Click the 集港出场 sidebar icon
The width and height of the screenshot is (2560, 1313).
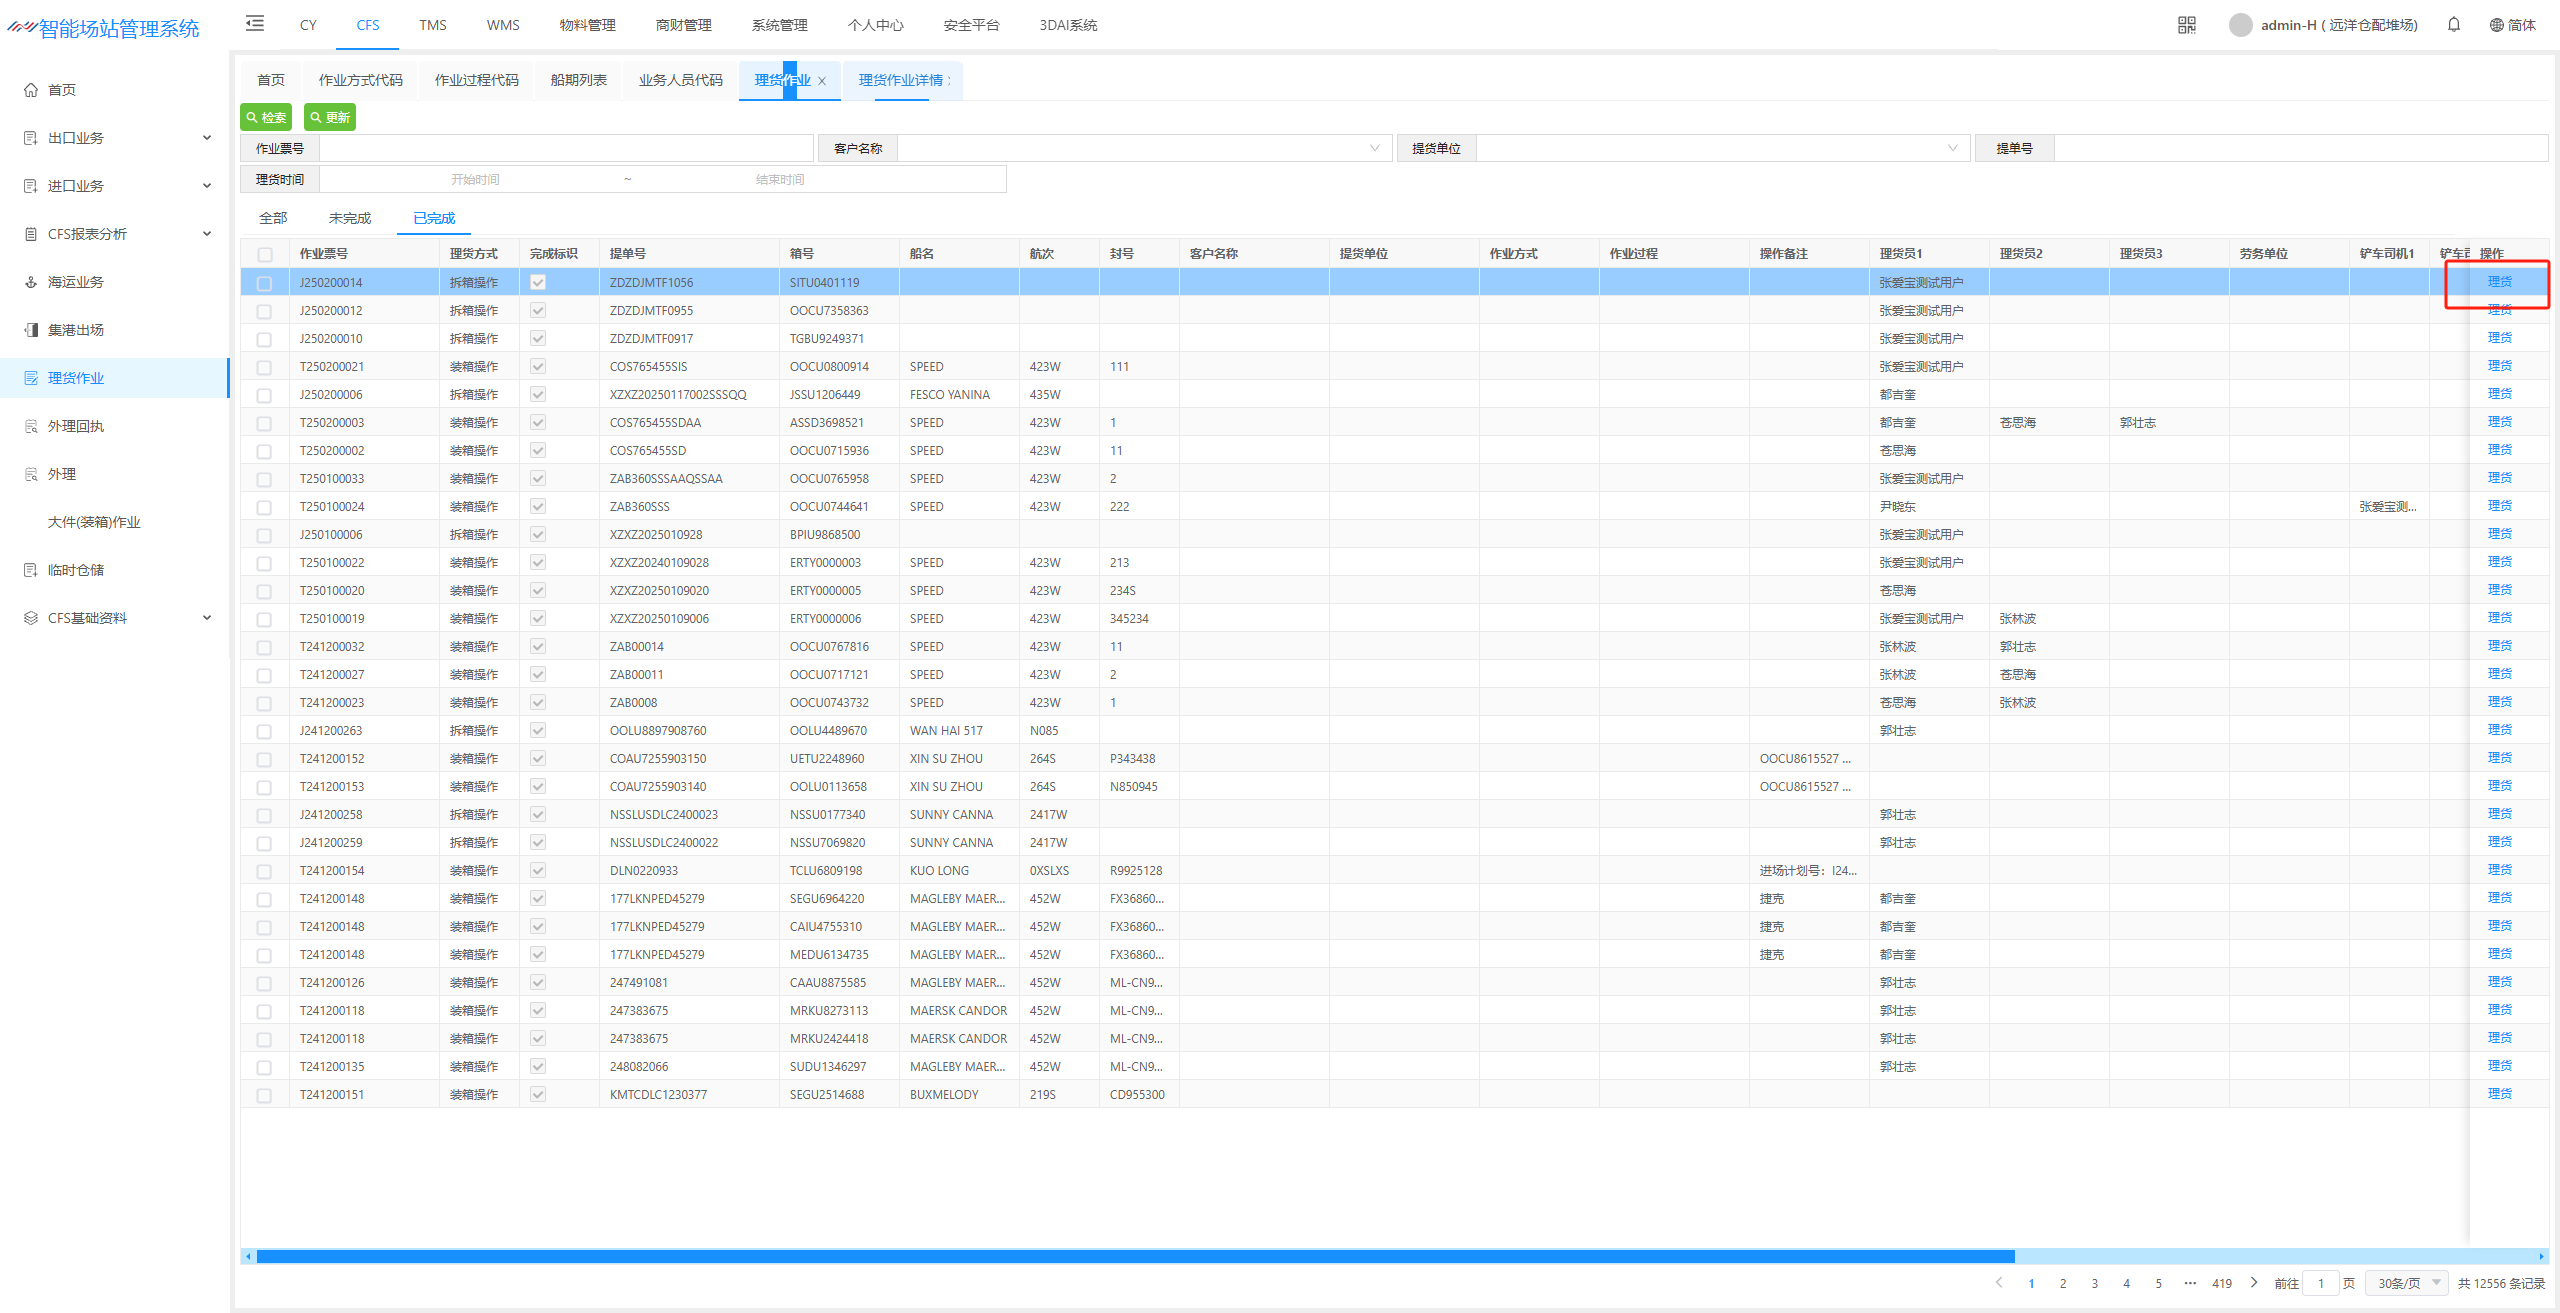[31, 330]
